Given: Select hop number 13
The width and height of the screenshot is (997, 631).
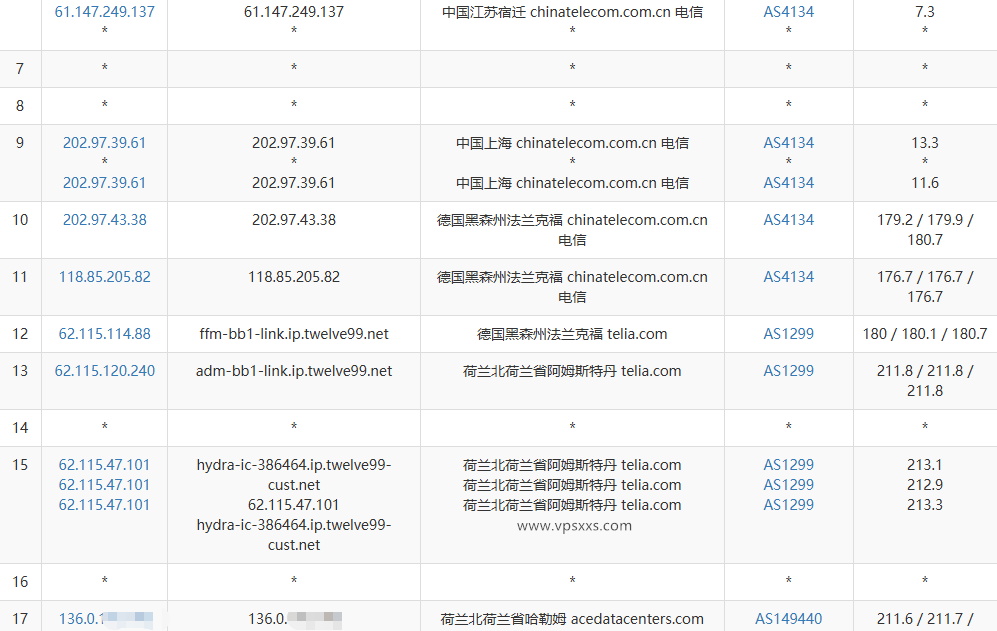Looking at the screenshot, I should tap(20, 371).
